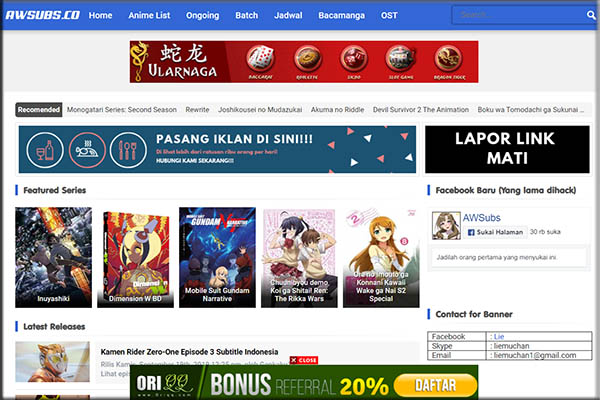Click the "30 rb suka" like count
Viewport: 600px width, 400px height.
click(545, 232)
